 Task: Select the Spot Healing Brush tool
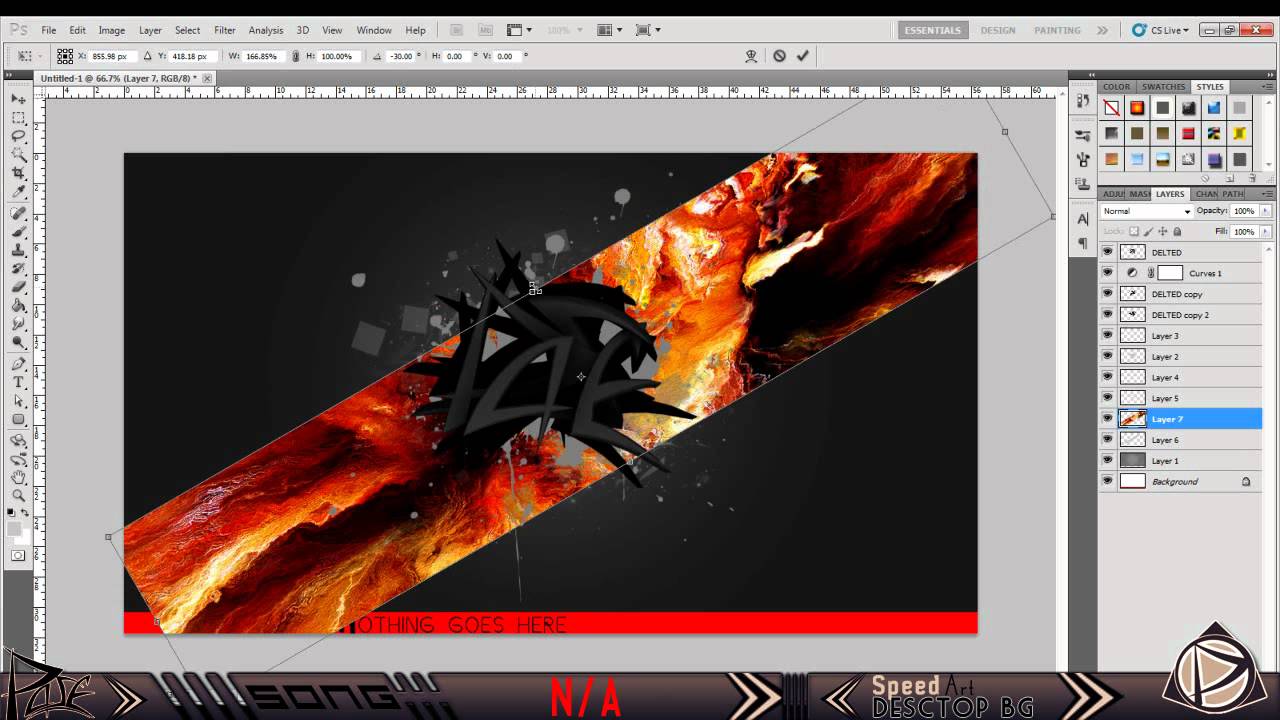[18, 213]
